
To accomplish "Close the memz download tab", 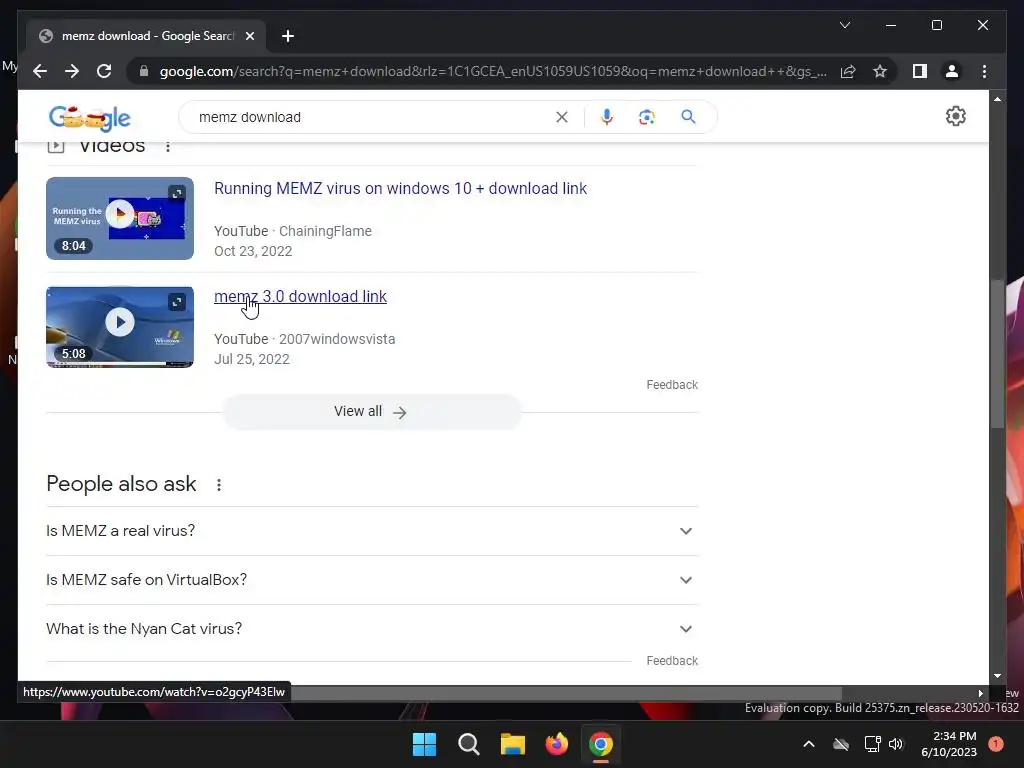I will pyautogui.click(x=249, y=36).
